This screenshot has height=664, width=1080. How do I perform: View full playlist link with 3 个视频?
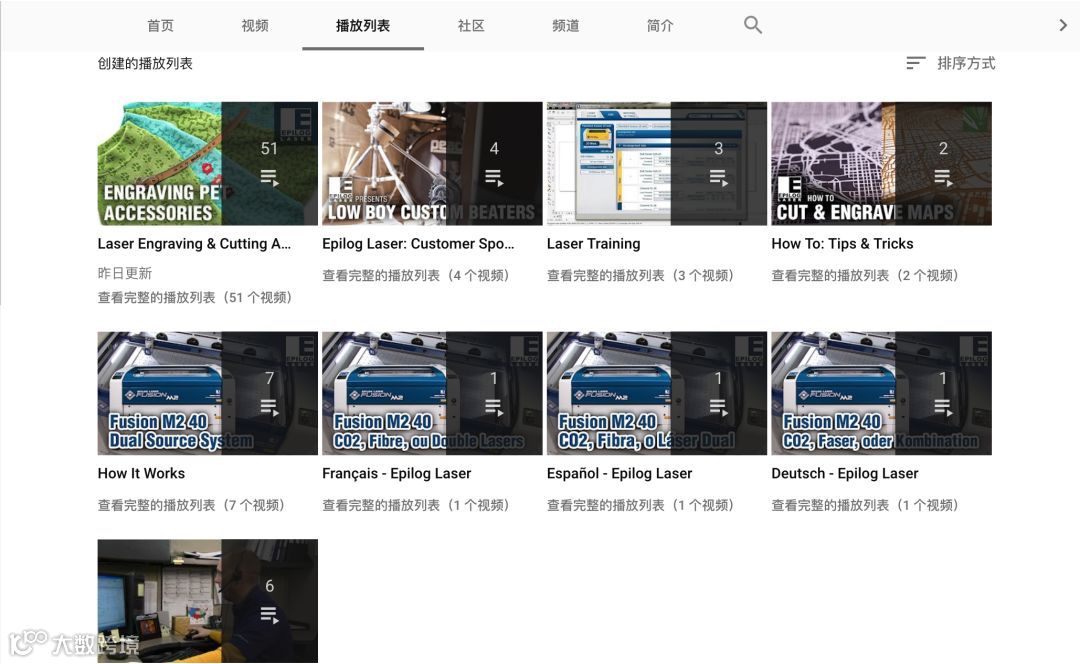pyautogui.click(x=643, y=276)
